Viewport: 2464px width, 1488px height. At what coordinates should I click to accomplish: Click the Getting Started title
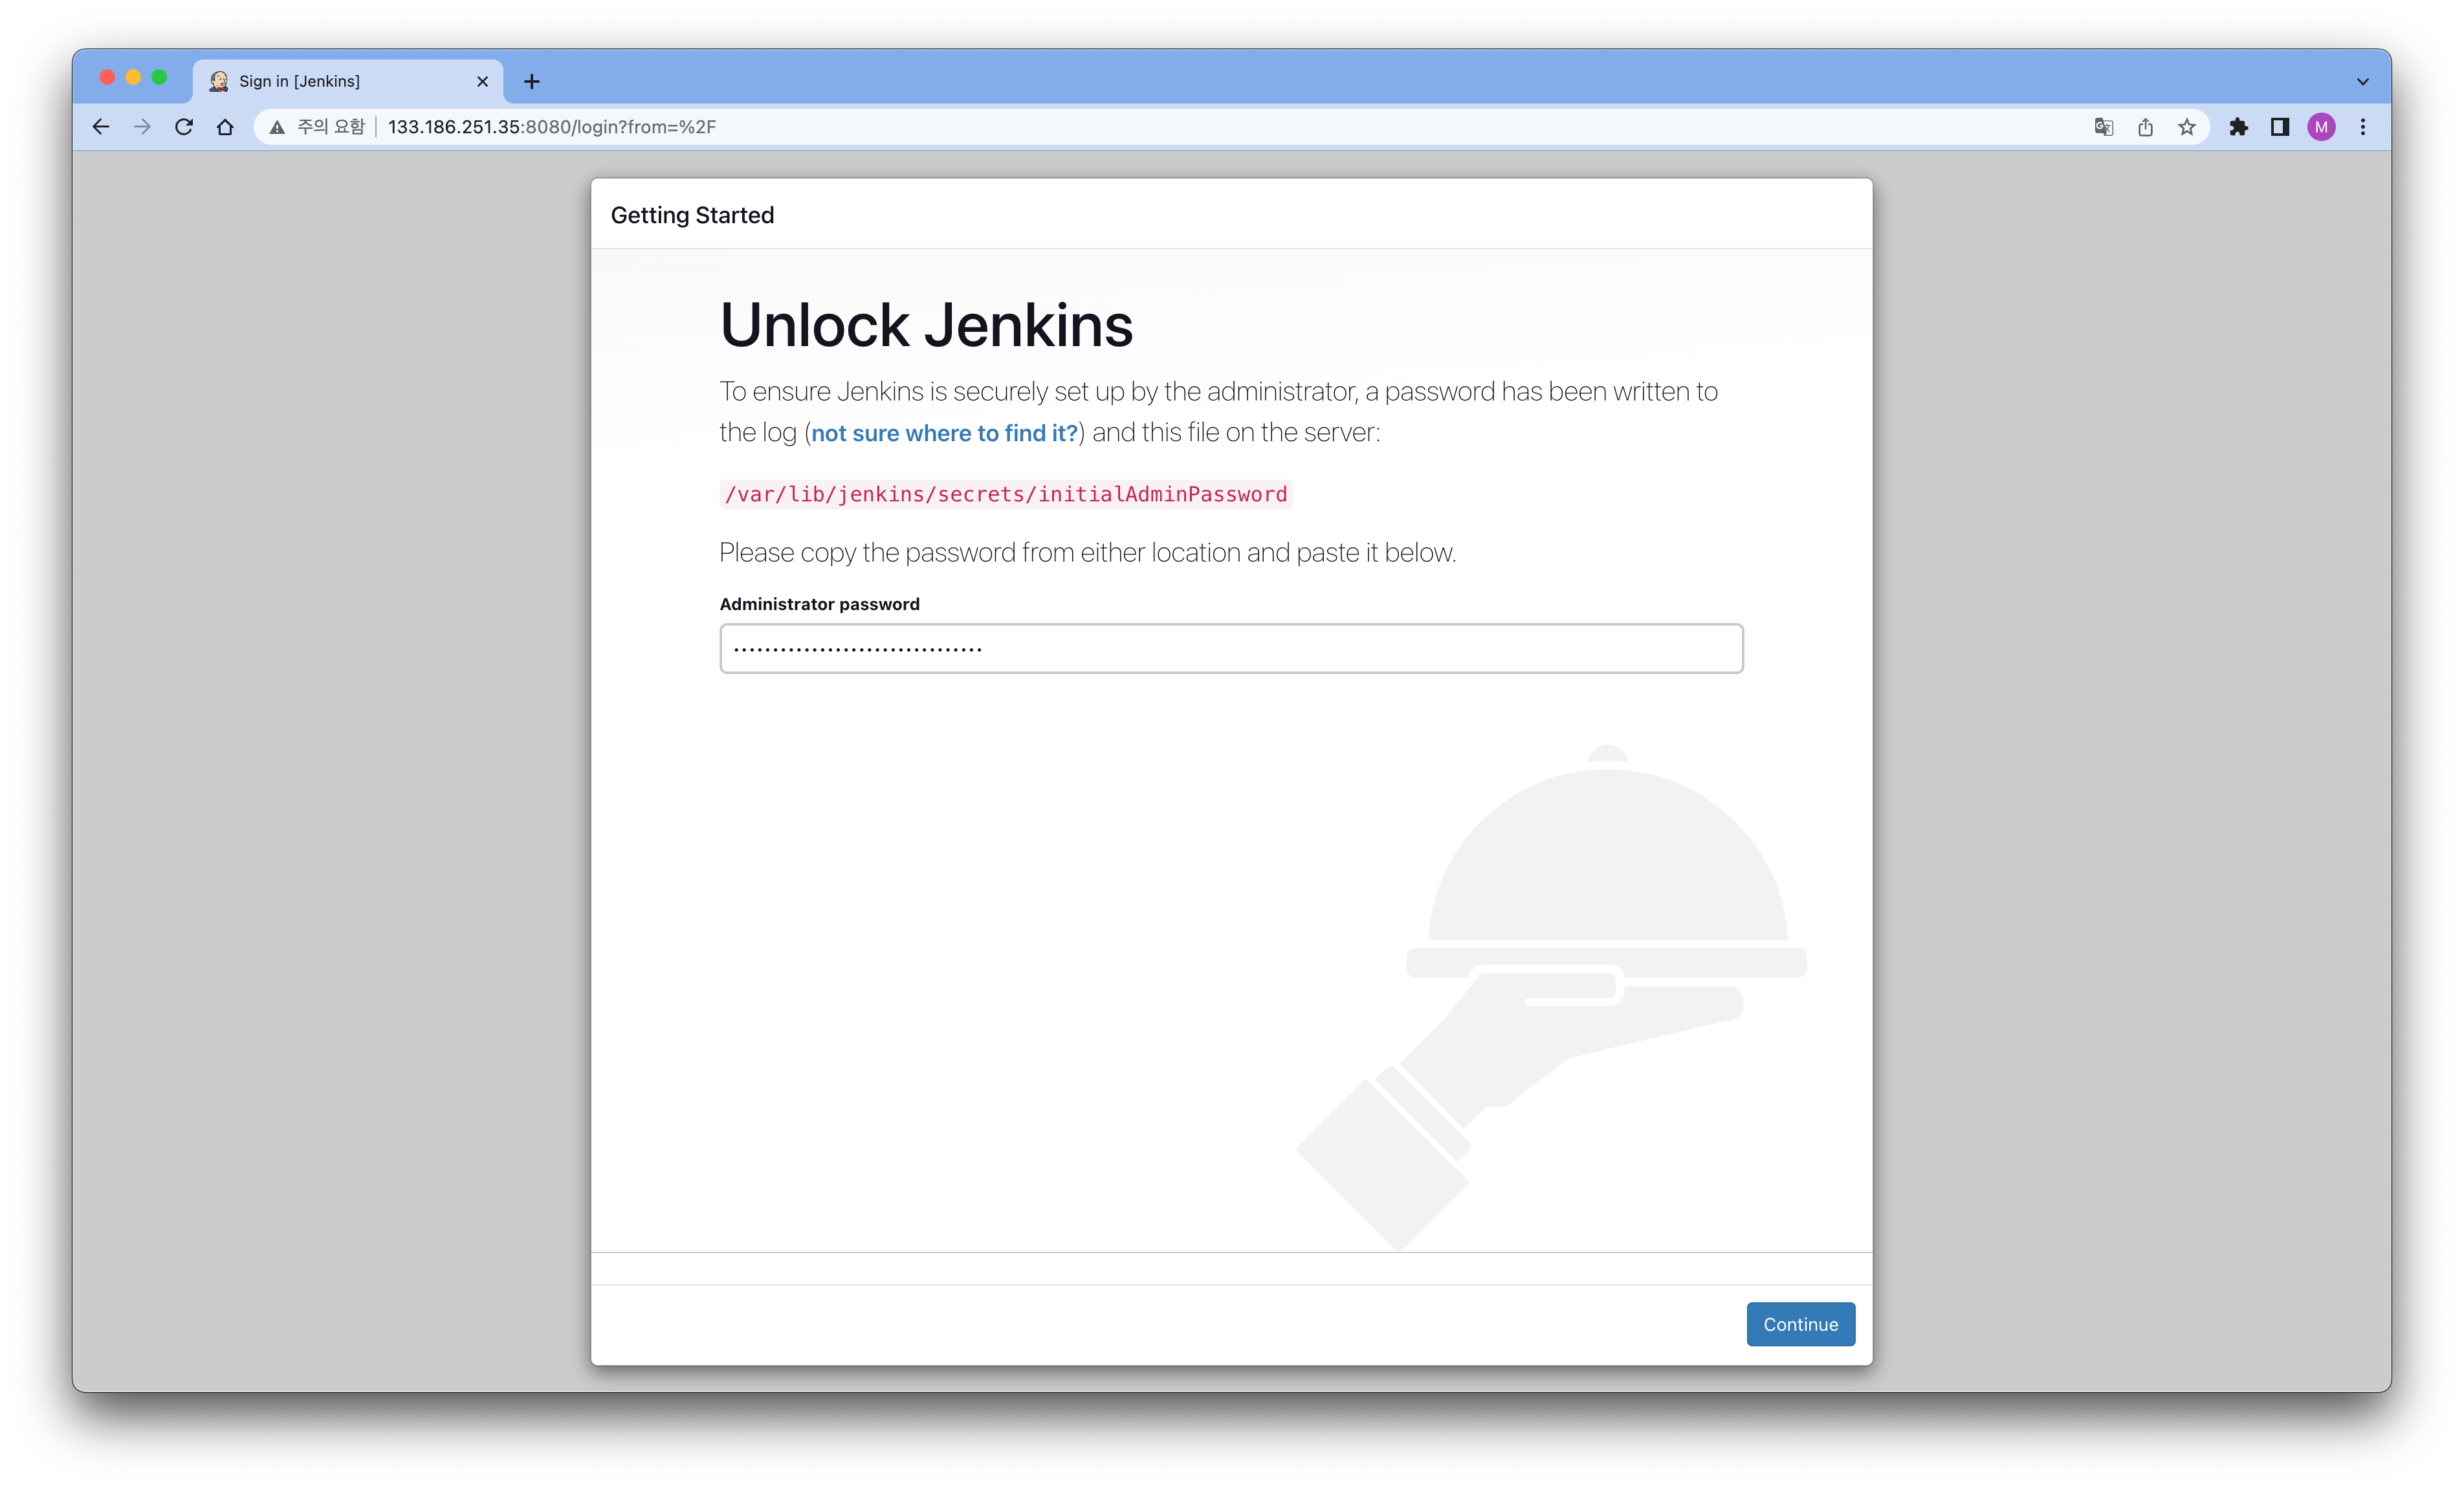click(692, 215)
